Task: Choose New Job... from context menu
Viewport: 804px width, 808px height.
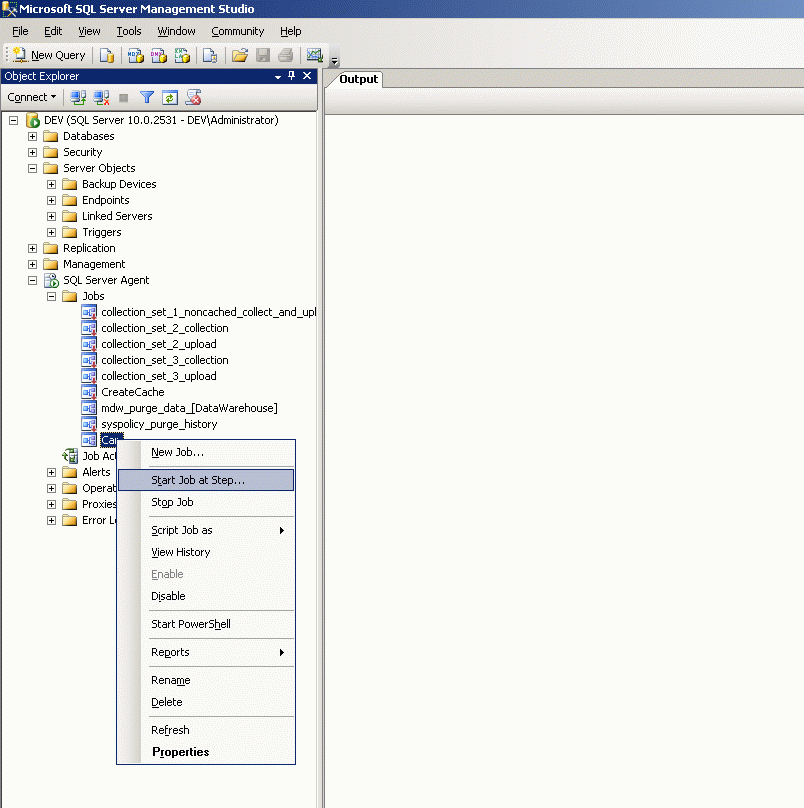Action: (x=206, y=452)
